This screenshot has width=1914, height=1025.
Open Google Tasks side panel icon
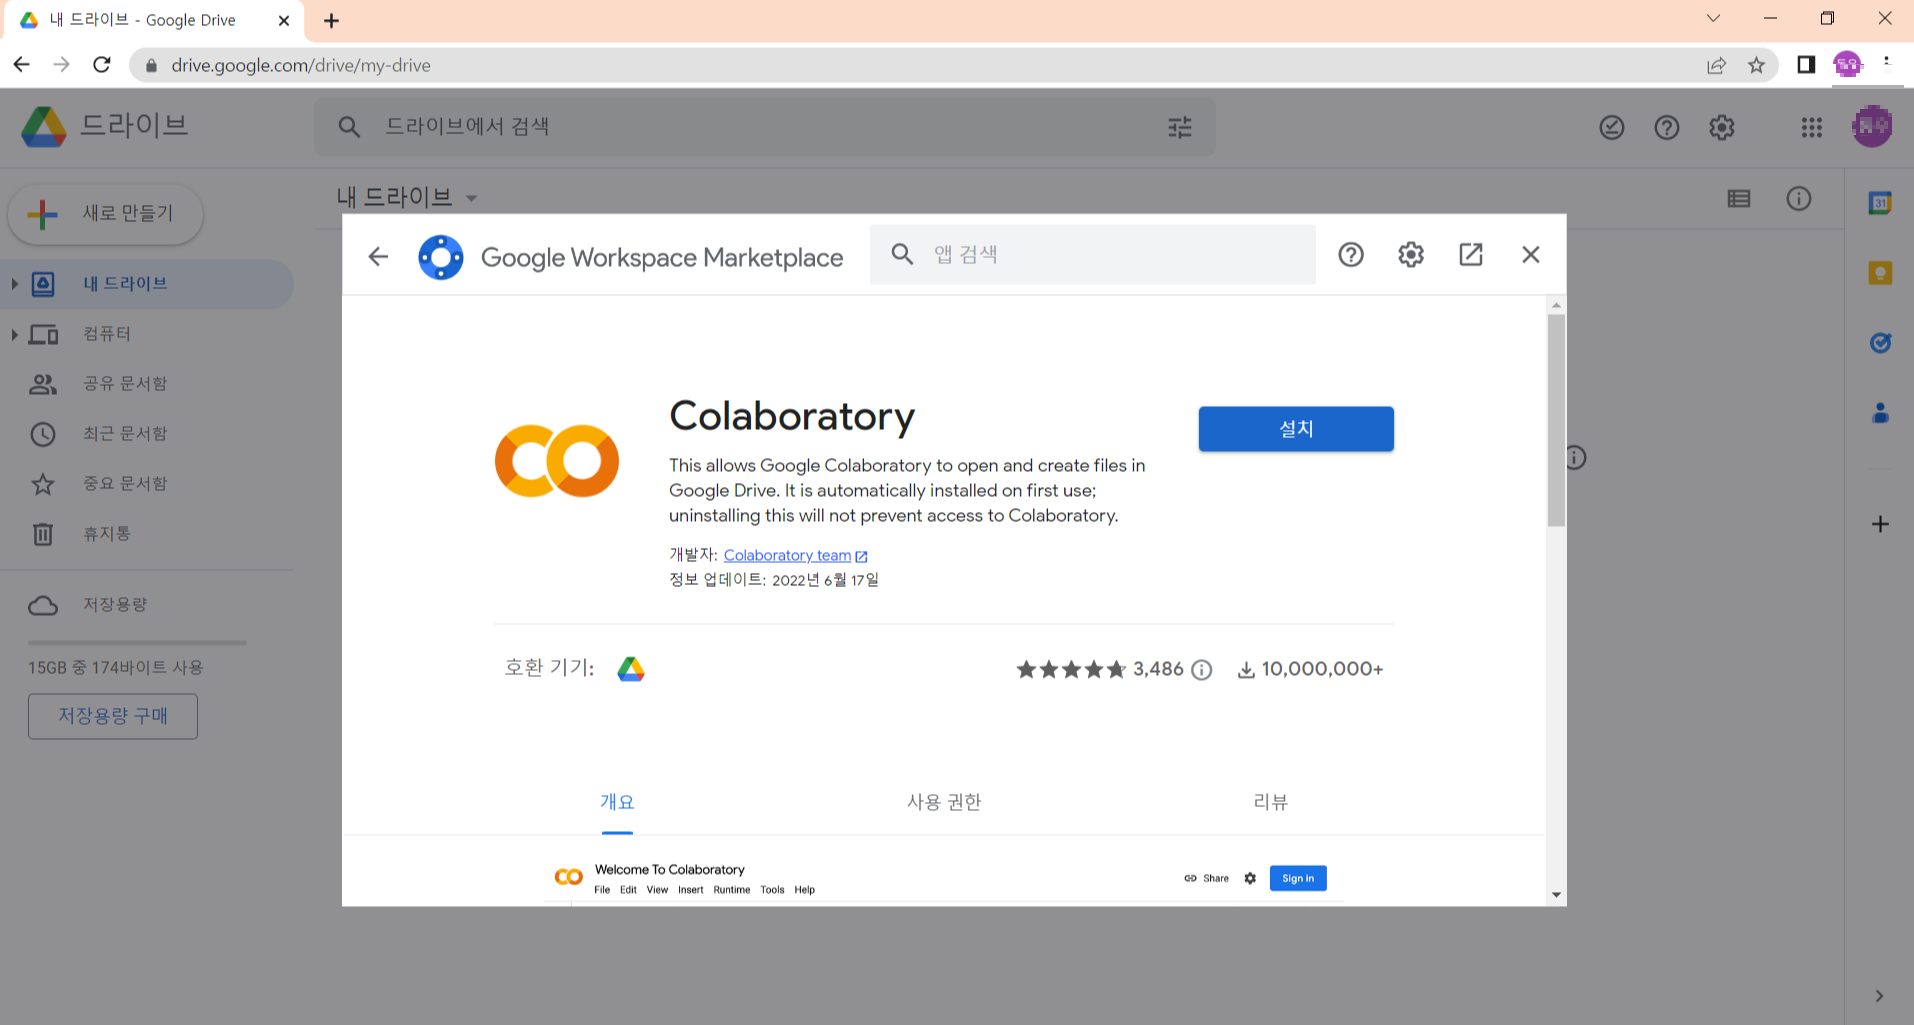(x=1880, y=343)
